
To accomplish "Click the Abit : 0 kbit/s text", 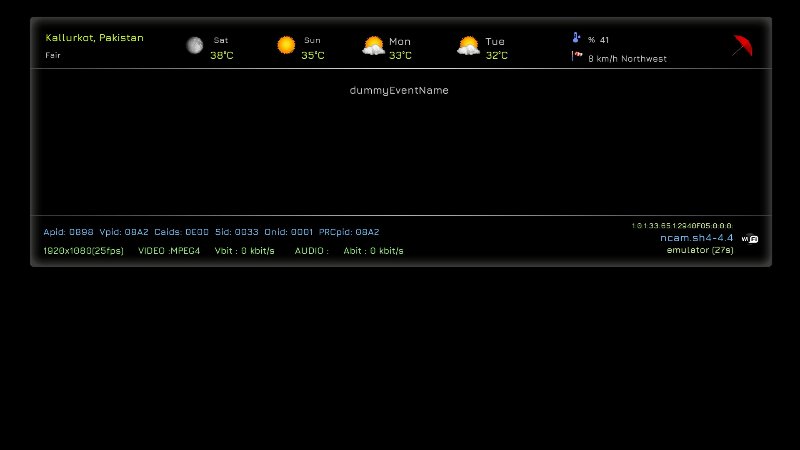I will coord(373,251).
